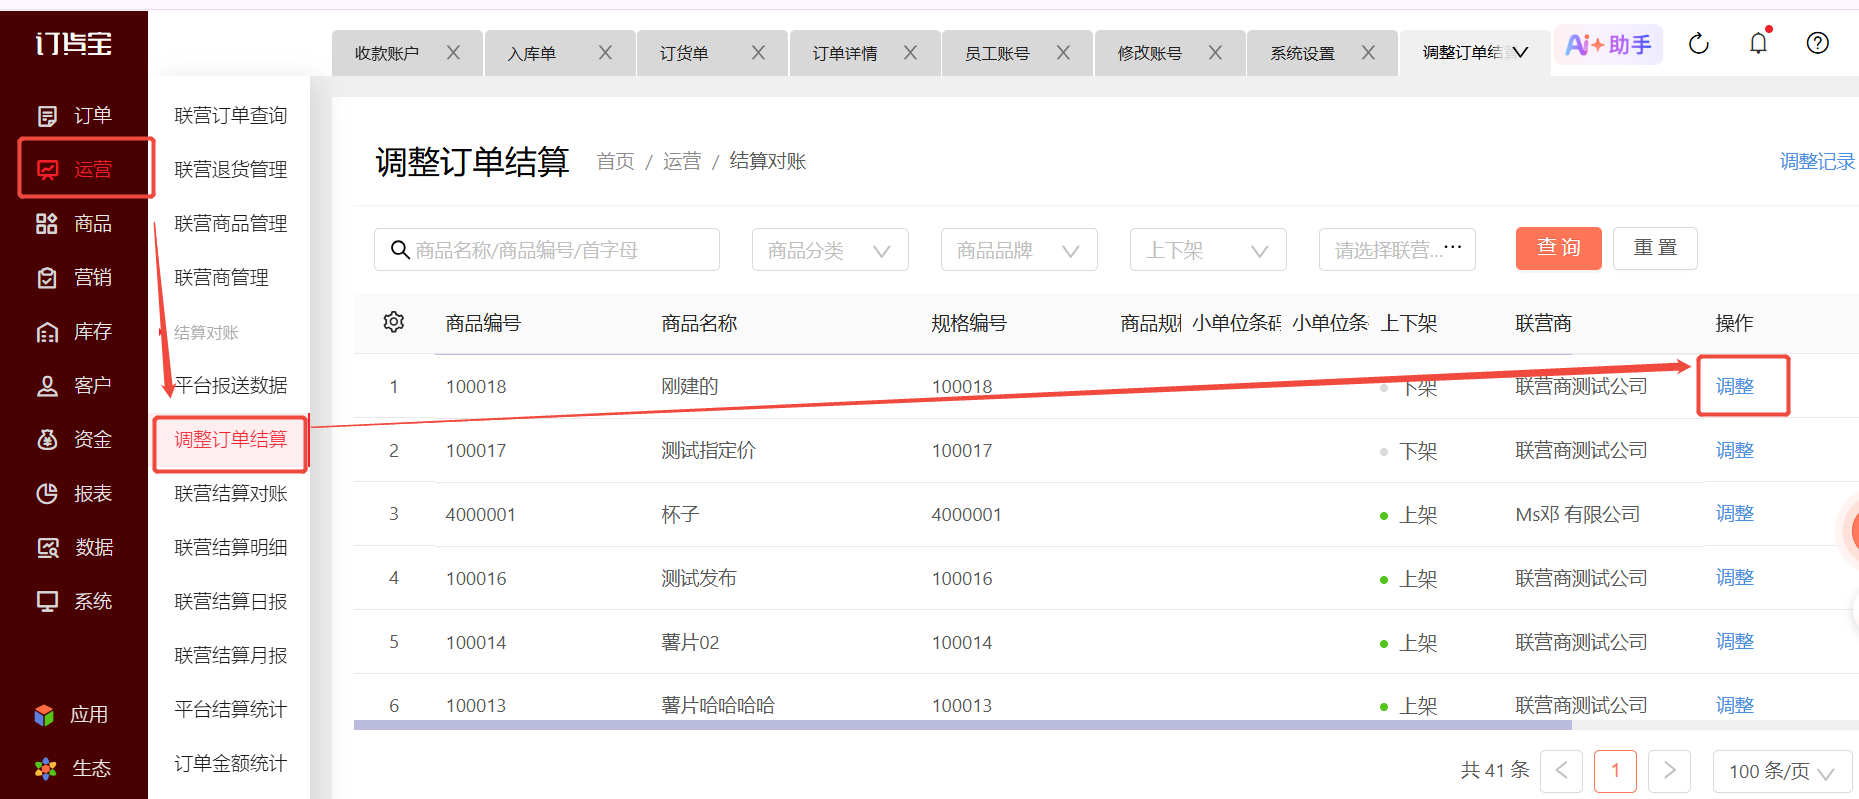The image size is (1859, 799).
Task: Open 联营结算对账 submenu item
Action: (x=231, y=494)
